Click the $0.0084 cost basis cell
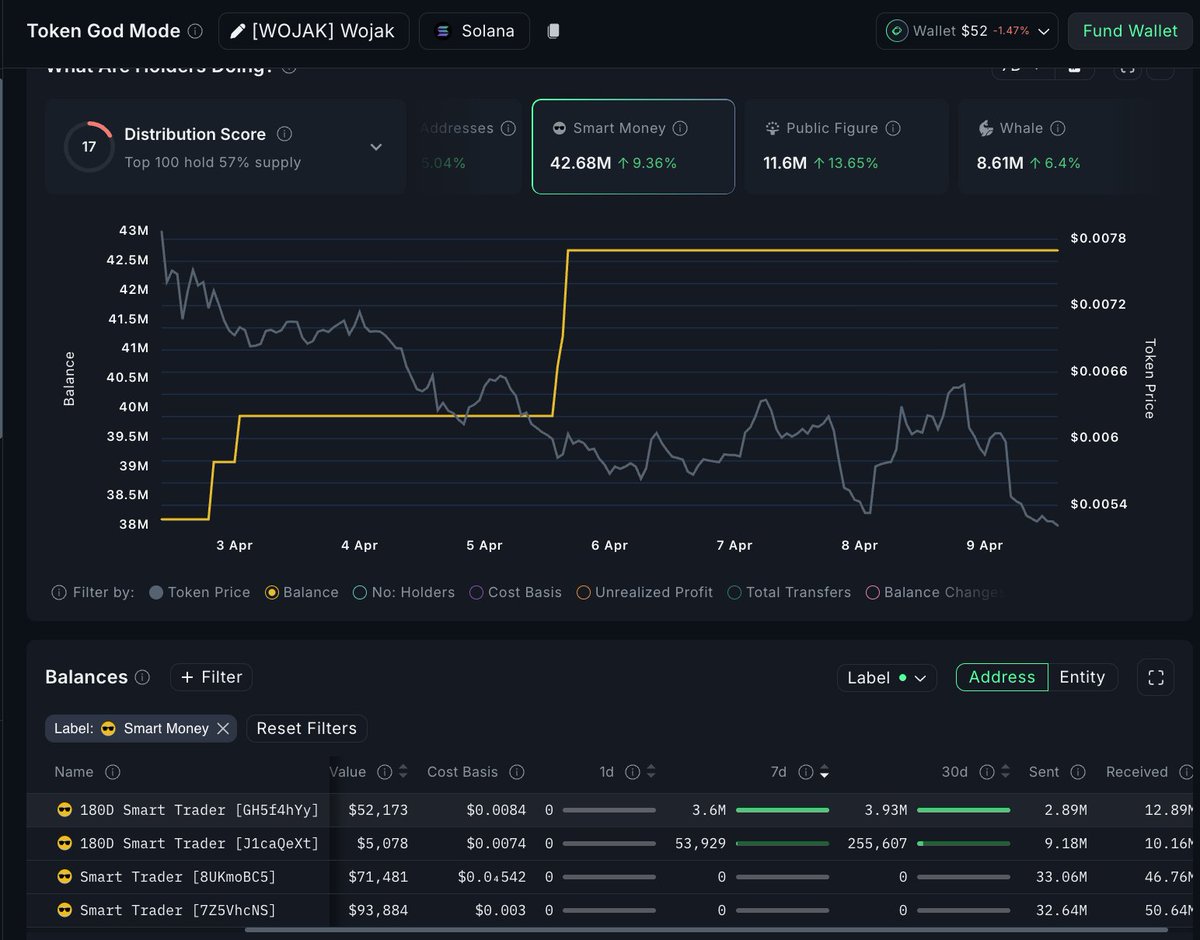The height and width of the screenshot is (940, 1200). [496, 810]
